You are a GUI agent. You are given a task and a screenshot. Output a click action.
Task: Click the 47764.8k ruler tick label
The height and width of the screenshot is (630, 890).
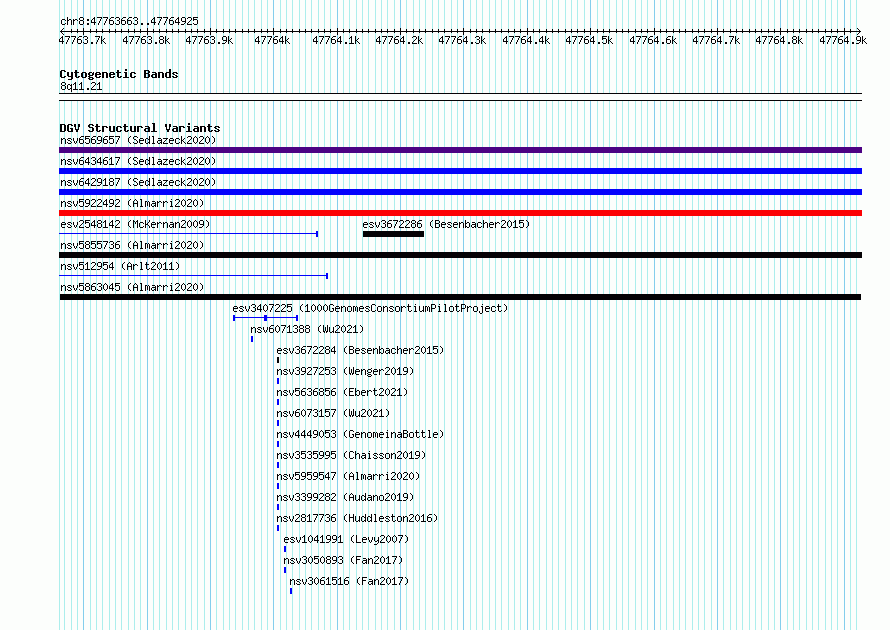coord(779,40)
